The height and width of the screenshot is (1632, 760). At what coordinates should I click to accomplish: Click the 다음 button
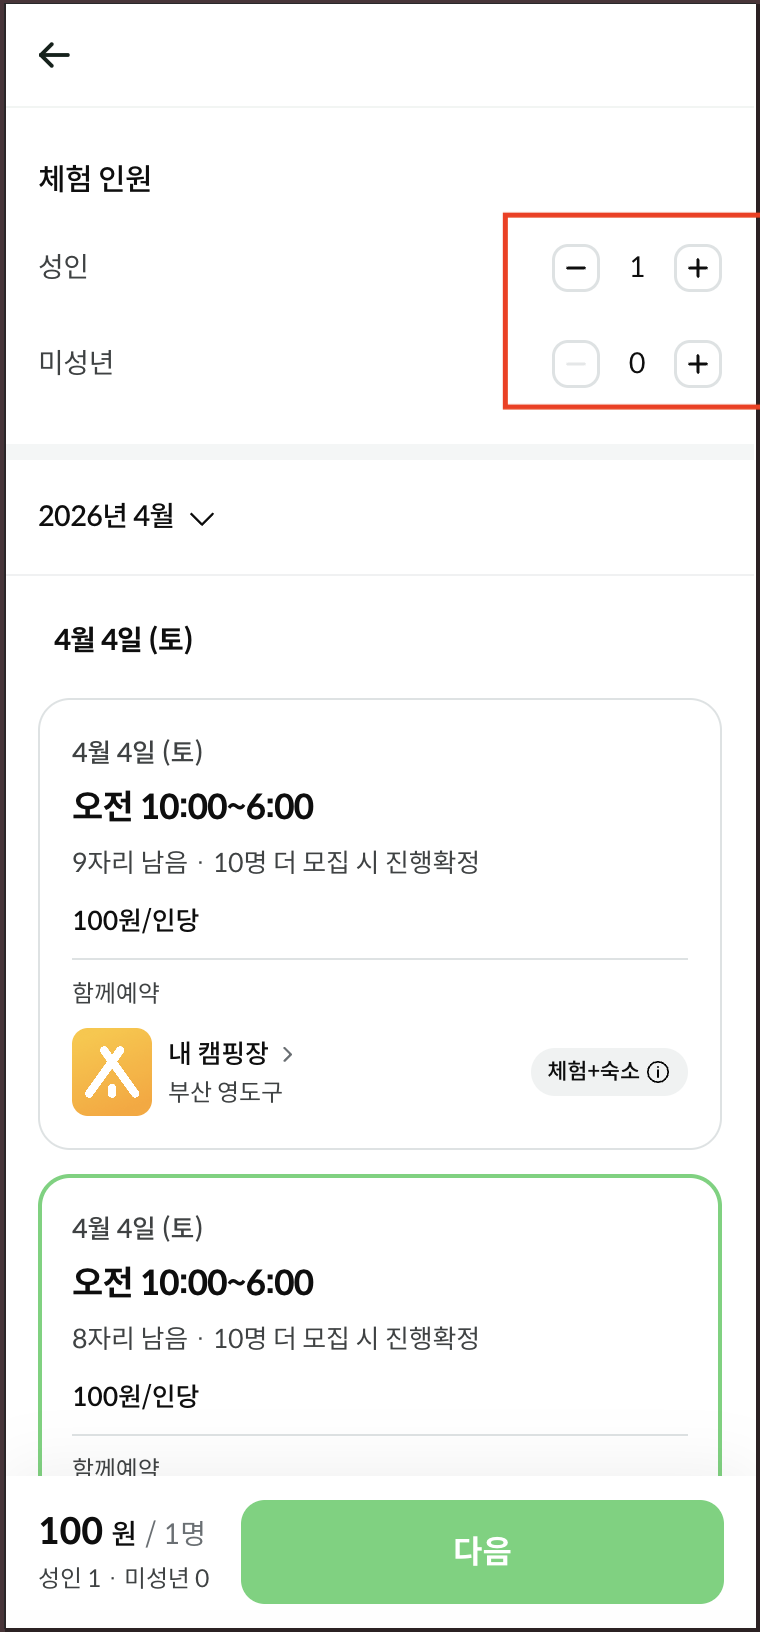click(x=482, y=1551)
